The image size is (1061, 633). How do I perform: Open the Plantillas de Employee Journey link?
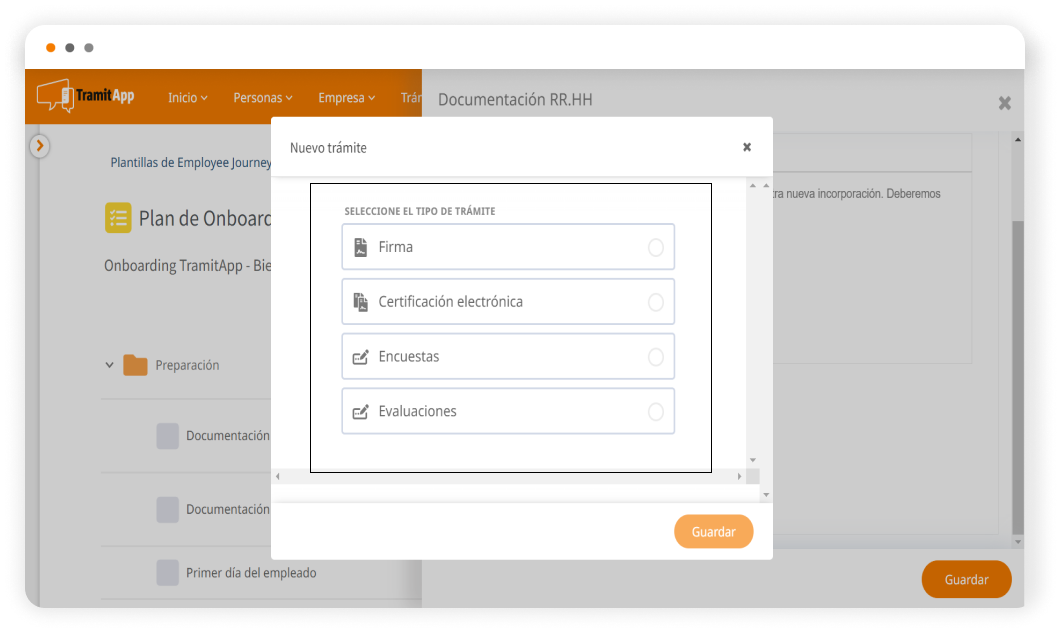[x=190, y=162]
